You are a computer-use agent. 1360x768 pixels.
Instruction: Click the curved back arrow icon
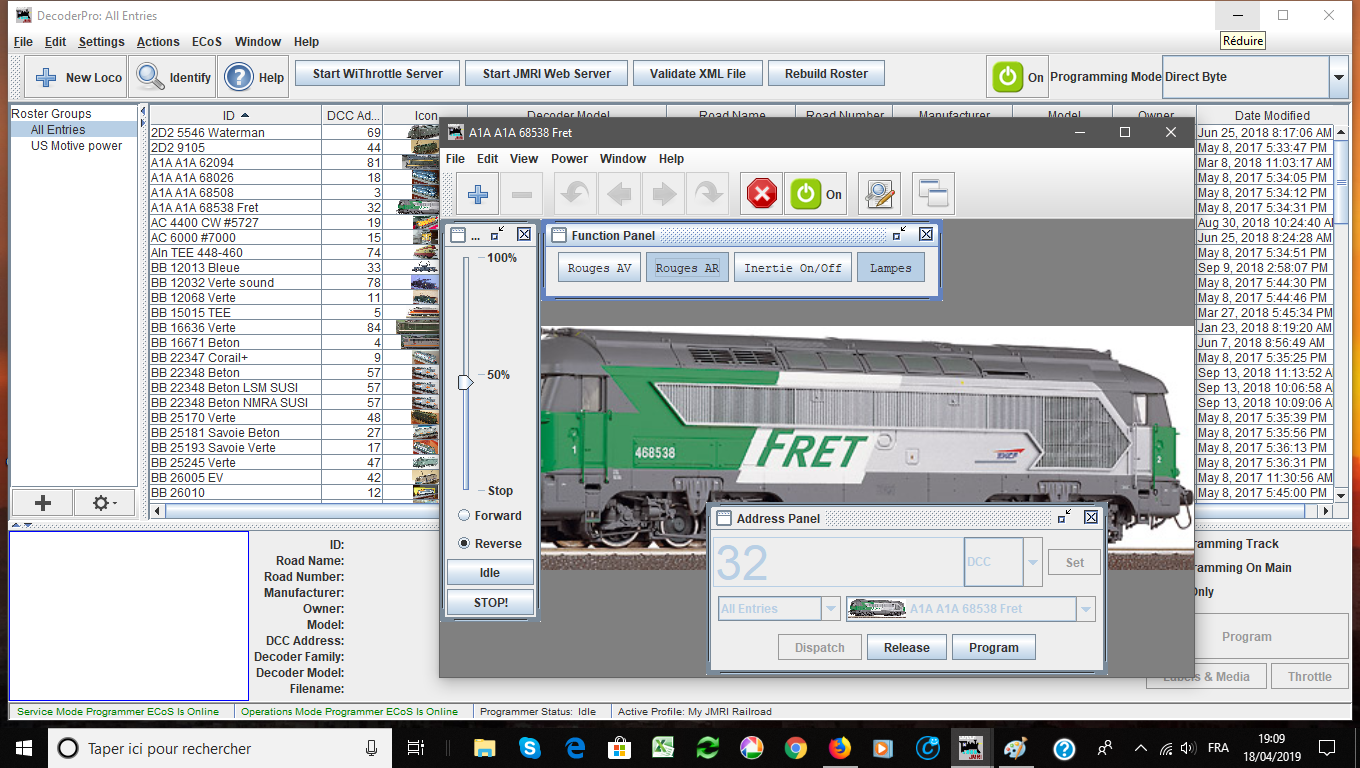[x=576, y=195]
